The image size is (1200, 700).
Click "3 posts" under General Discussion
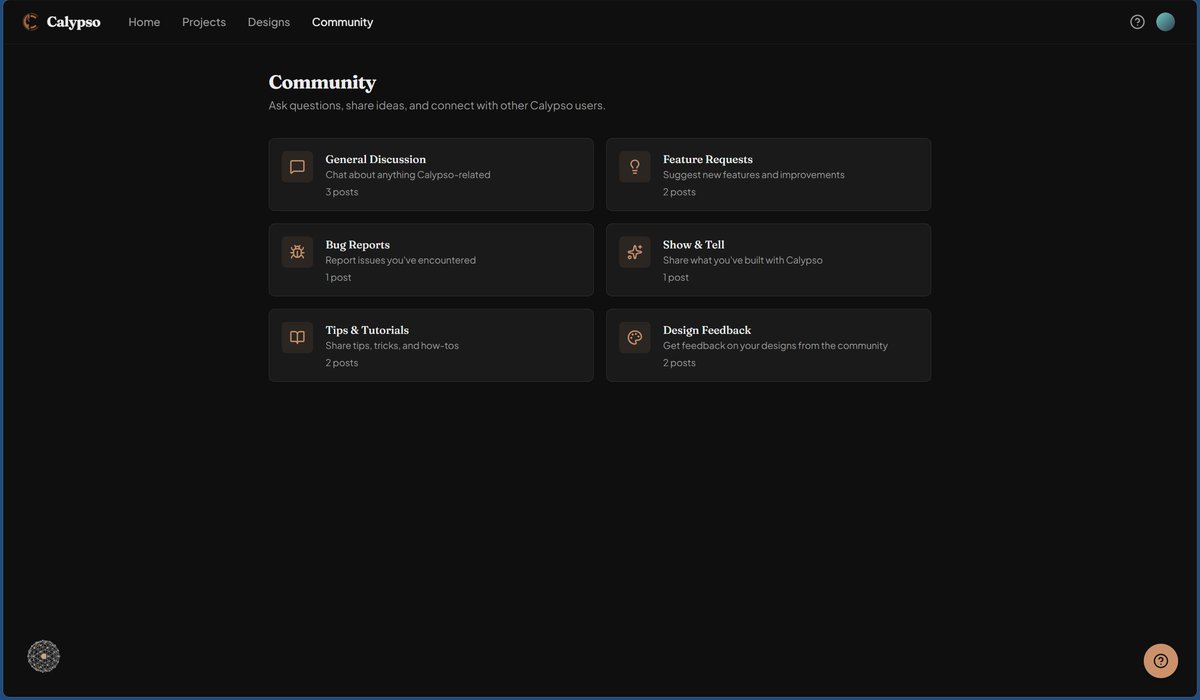point(342,192)
